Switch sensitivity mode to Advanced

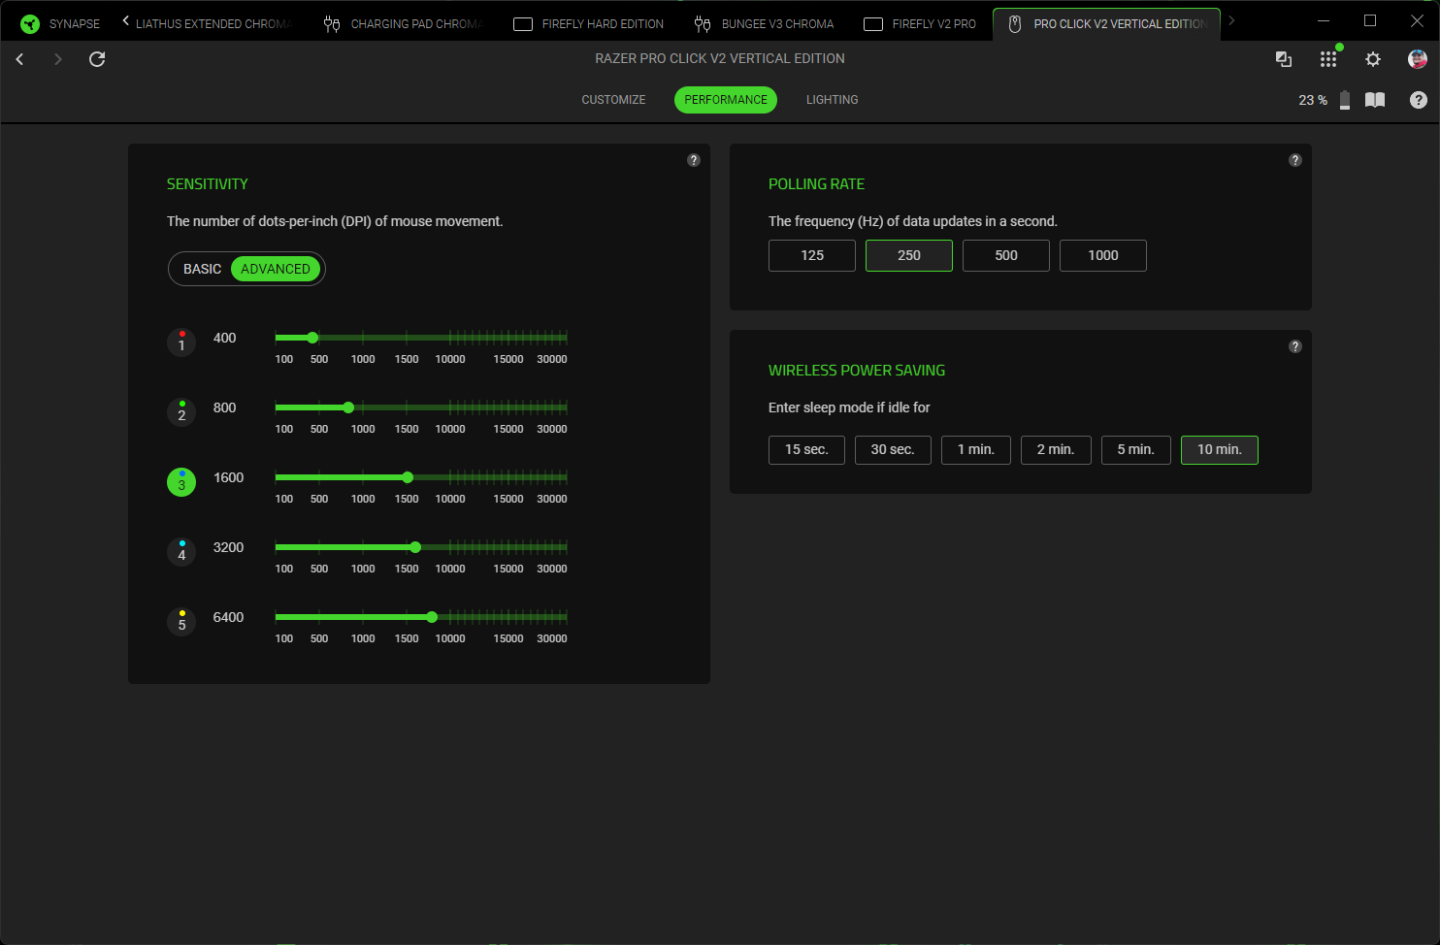(276, 269)
